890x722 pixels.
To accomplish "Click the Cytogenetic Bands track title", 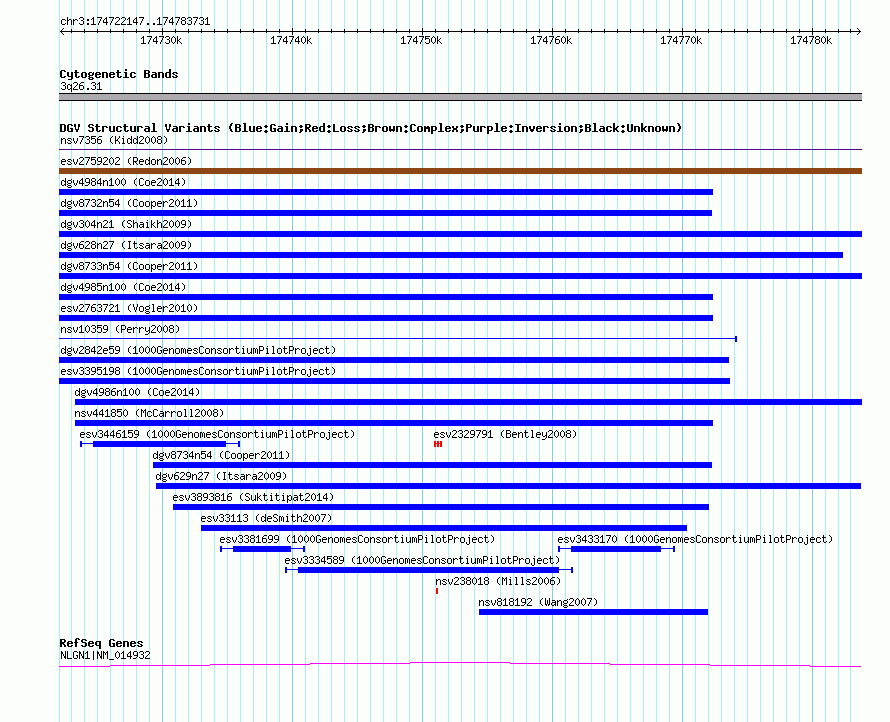I will point(119,74).
